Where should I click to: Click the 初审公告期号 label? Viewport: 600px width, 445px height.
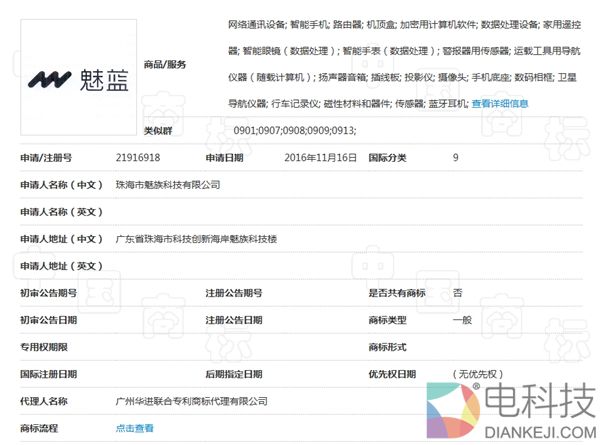(x=49, y=293)
